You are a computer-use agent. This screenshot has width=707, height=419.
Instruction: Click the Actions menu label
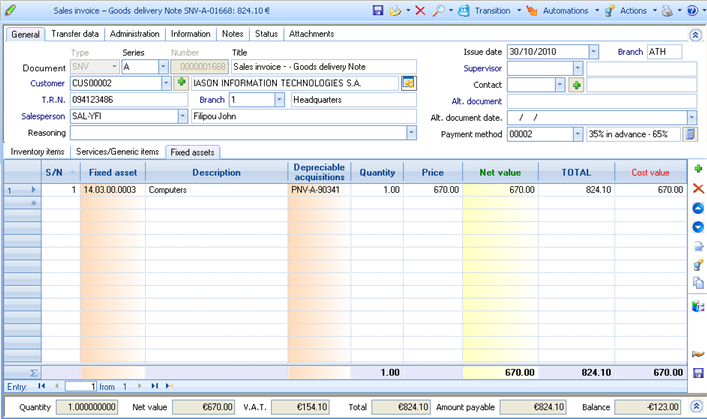pos(634,10)
